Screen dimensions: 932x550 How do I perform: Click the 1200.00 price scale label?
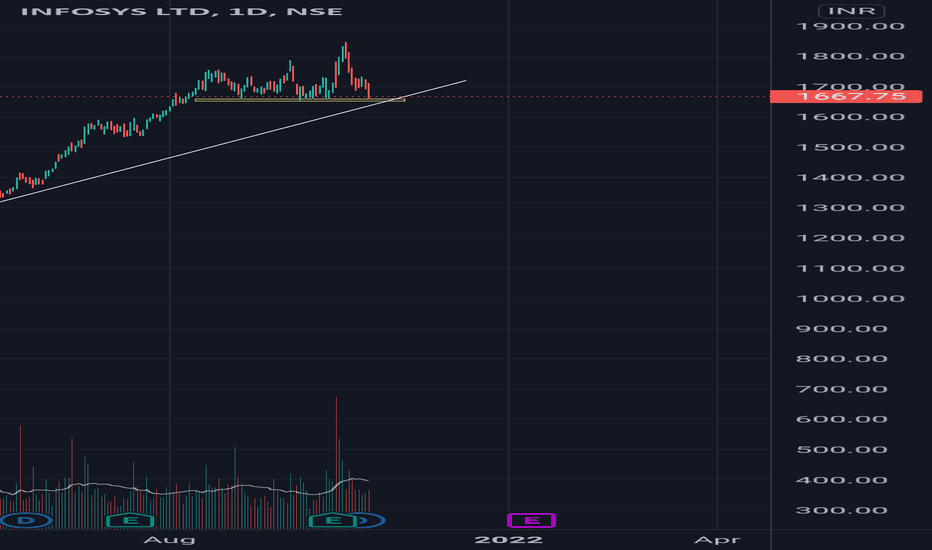pyautogui.click(x=850, y=238)
